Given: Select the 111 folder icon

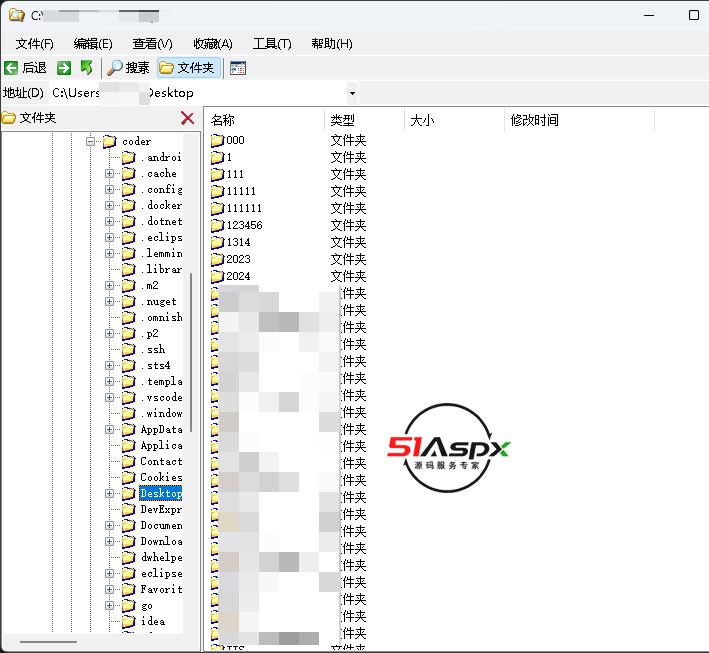Looking at the screenshot, I should coord(217,174).
